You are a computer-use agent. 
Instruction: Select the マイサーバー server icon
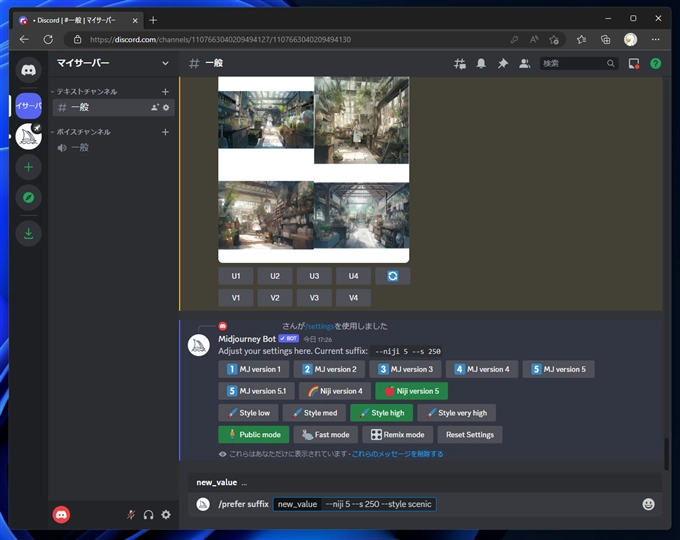coord(29,105)
